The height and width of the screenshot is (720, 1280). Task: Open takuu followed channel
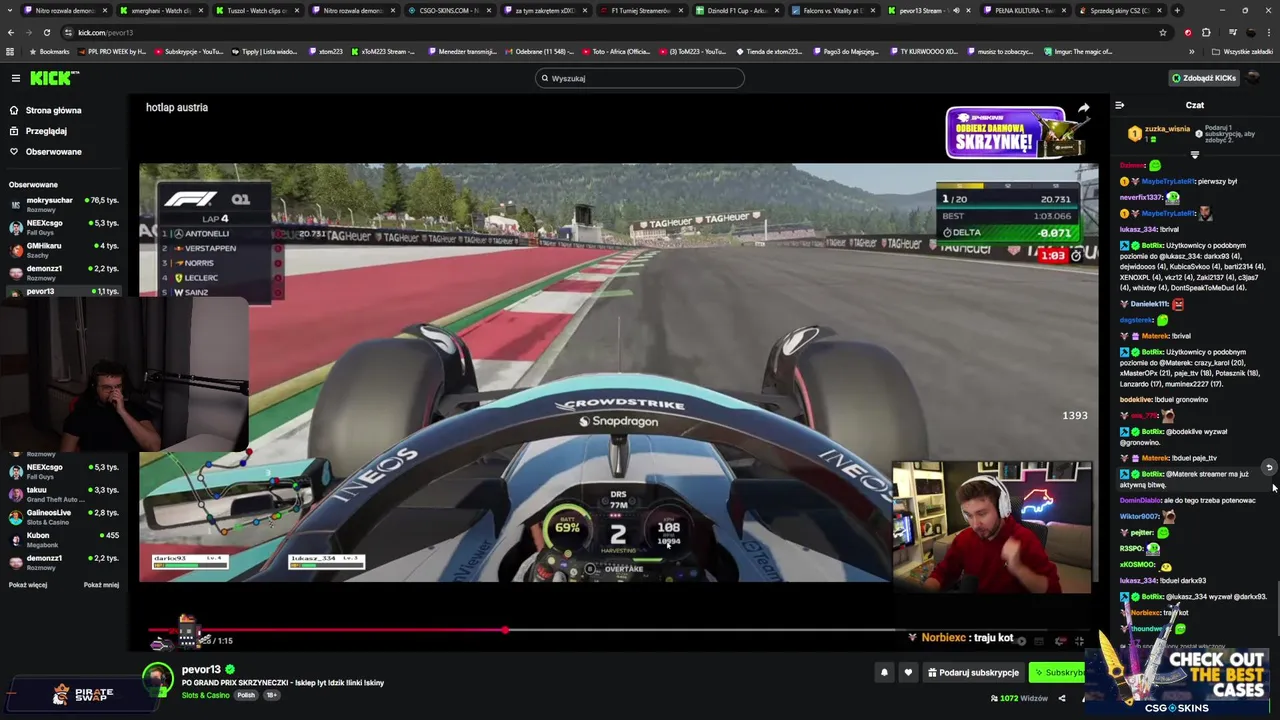(x=64, y=494)
